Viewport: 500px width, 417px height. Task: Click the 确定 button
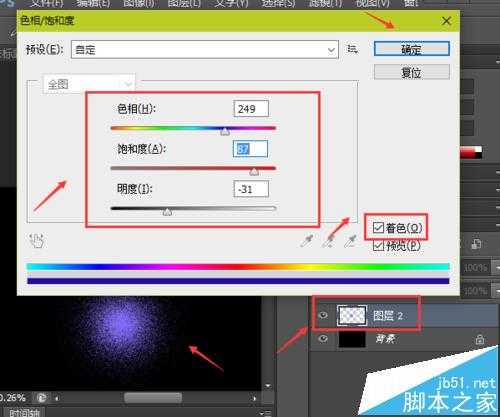[x=412, y=49]
